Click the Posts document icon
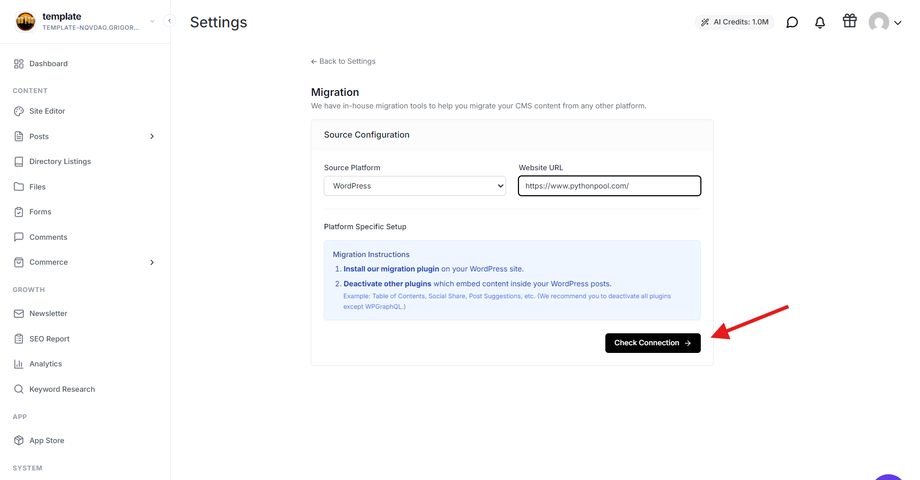The width and height of the screenshot is (920, 480). click(19, 136)
